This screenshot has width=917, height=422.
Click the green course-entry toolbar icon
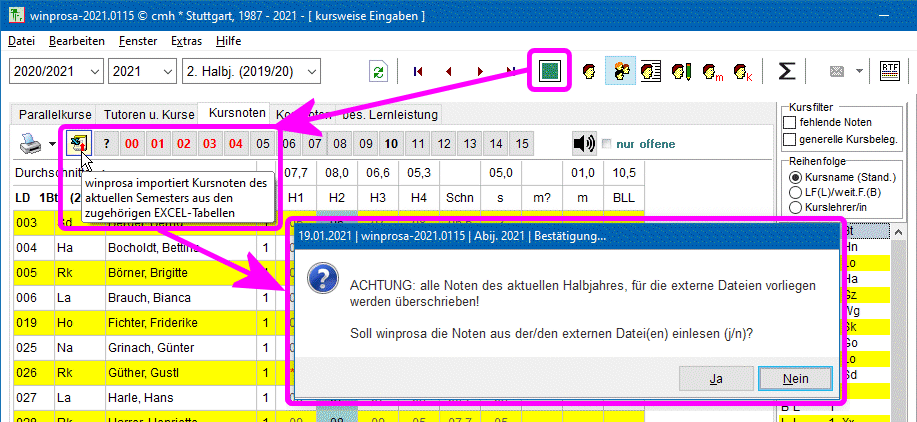pos(549,72)
